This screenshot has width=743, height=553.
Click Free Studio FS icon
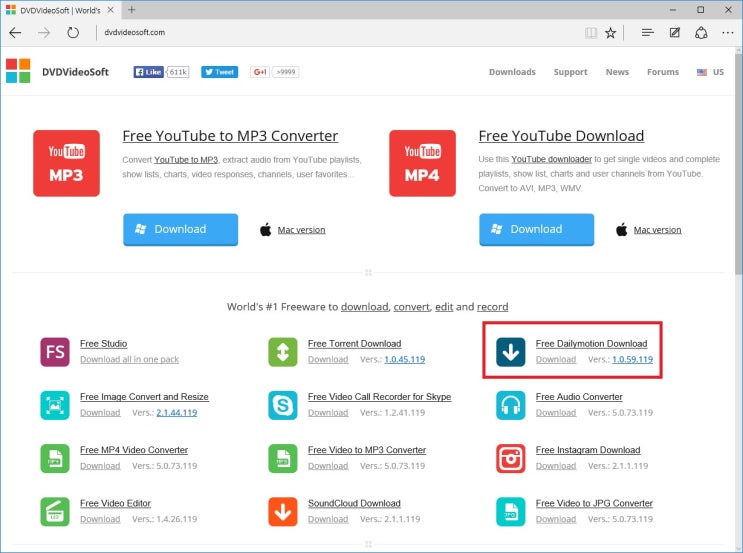pos(55,352)
